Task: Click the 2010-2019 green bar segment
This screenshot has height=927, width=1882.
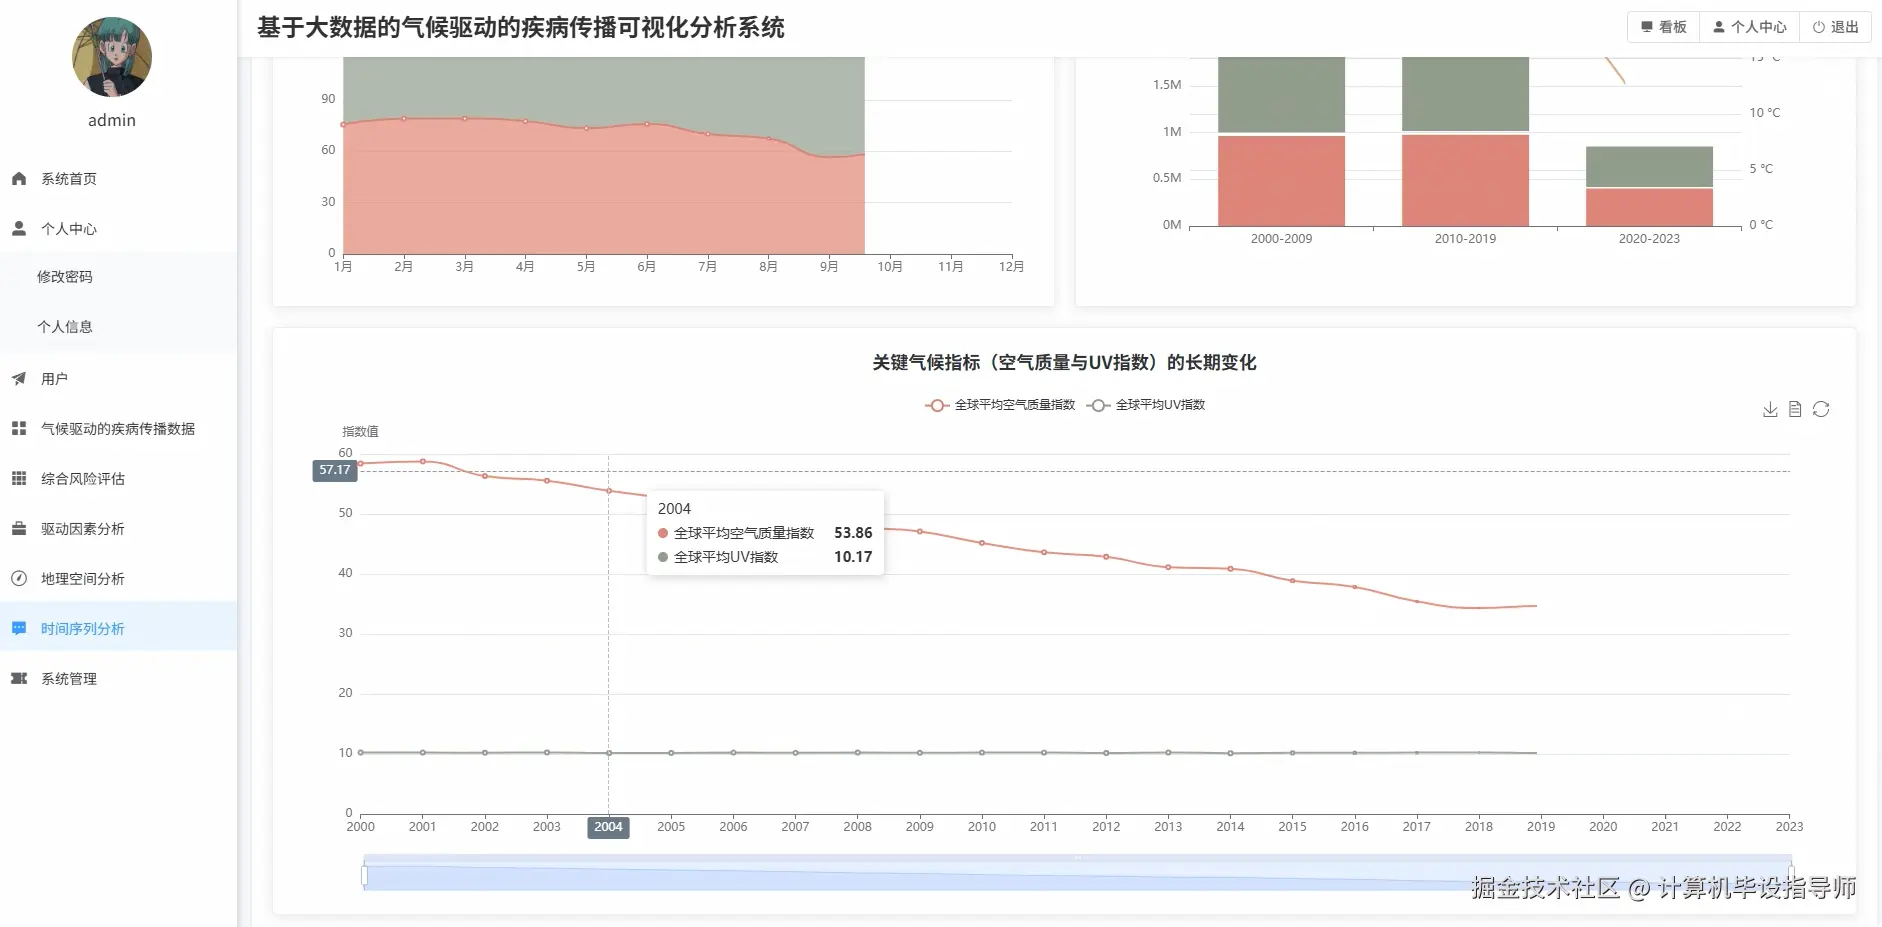Action: [x=1465, y=94]
